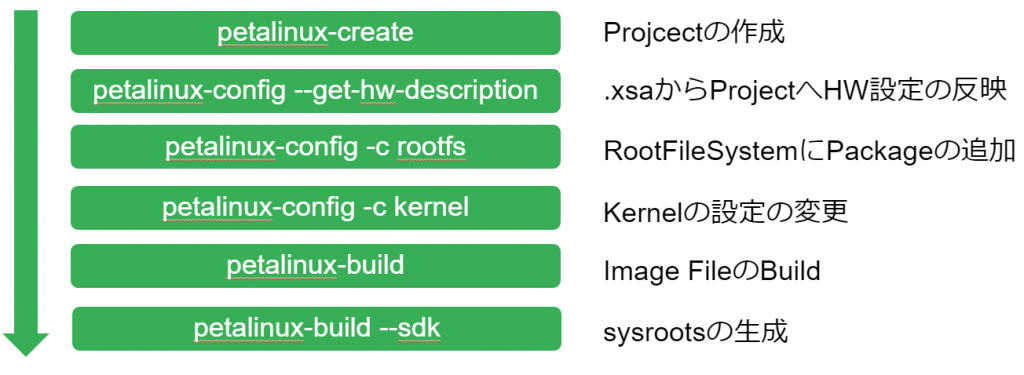Click the Image FileのBuild description
Screen dimensions: 1024x375
[711, 270]
